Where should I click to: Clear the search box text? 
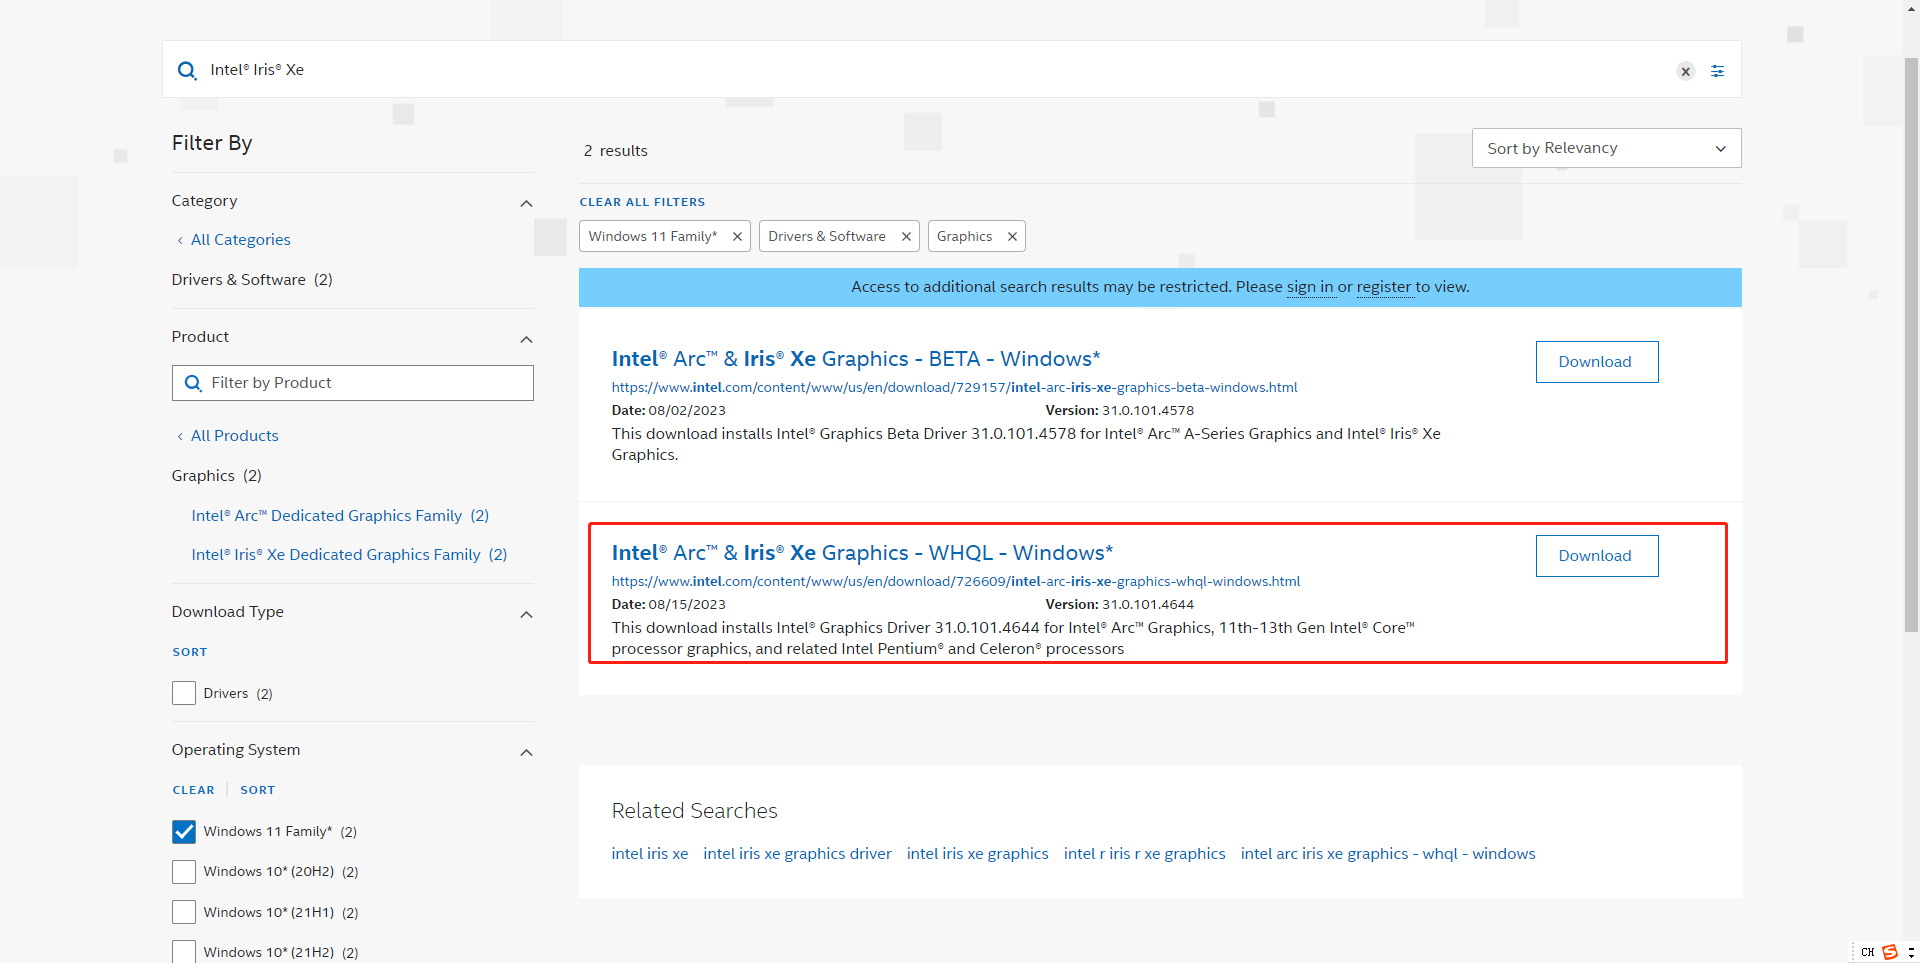click(1685, 71)
